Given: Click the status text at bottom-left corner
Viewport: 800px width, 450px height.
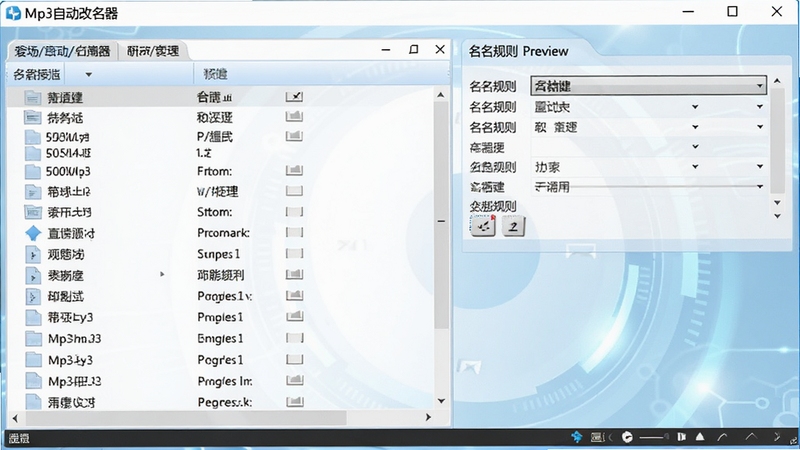Looking at the screenshot, I should (19, 438).
